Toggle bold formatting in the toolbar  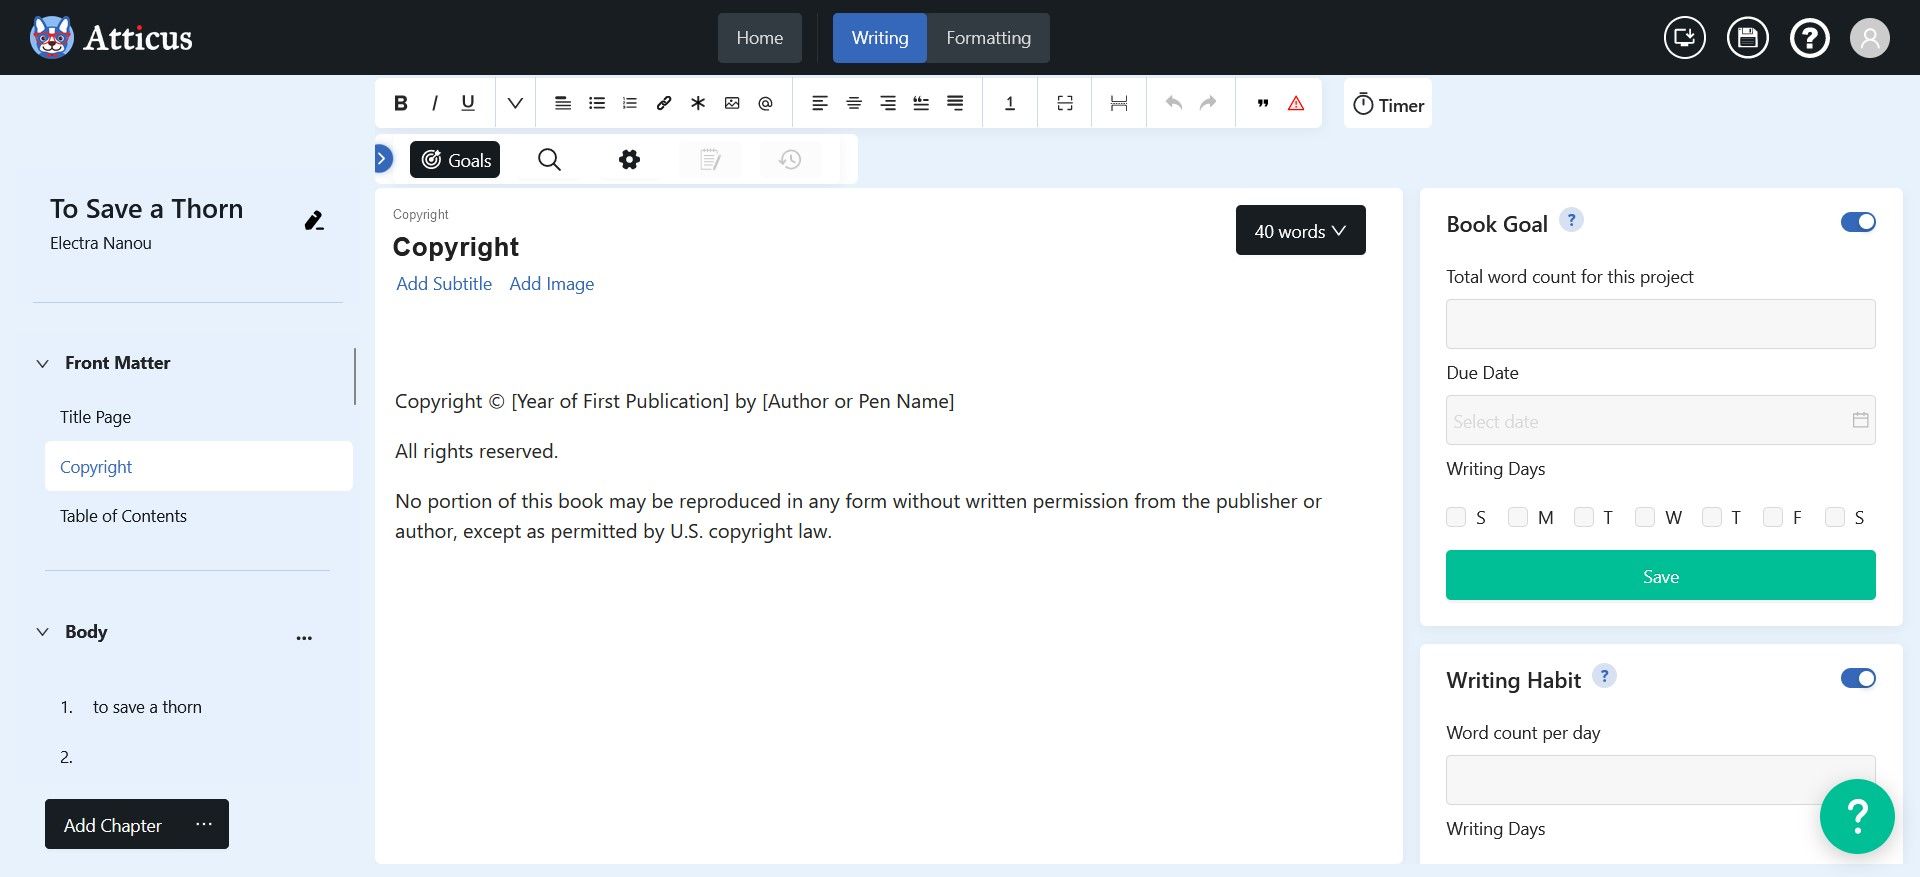pos(401,103)
